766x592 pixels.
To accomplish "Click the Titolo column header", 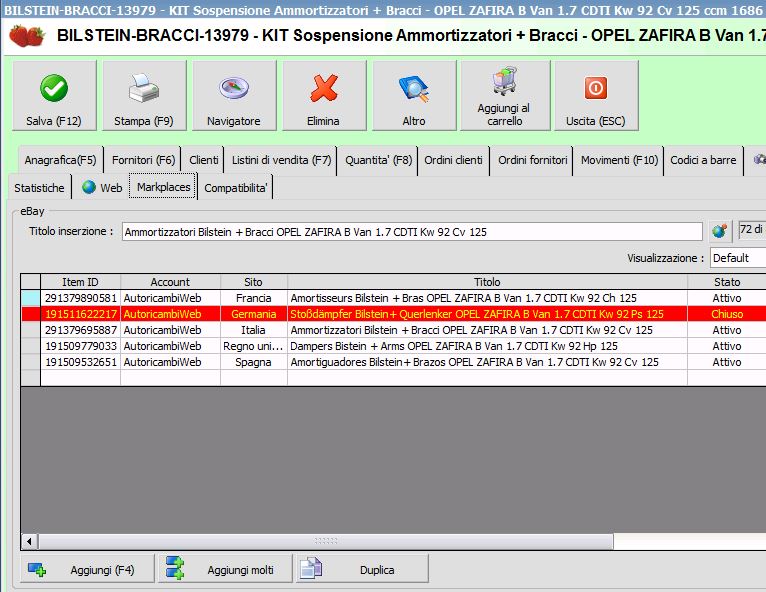I will pyautogui.click(x=487, y=282).
